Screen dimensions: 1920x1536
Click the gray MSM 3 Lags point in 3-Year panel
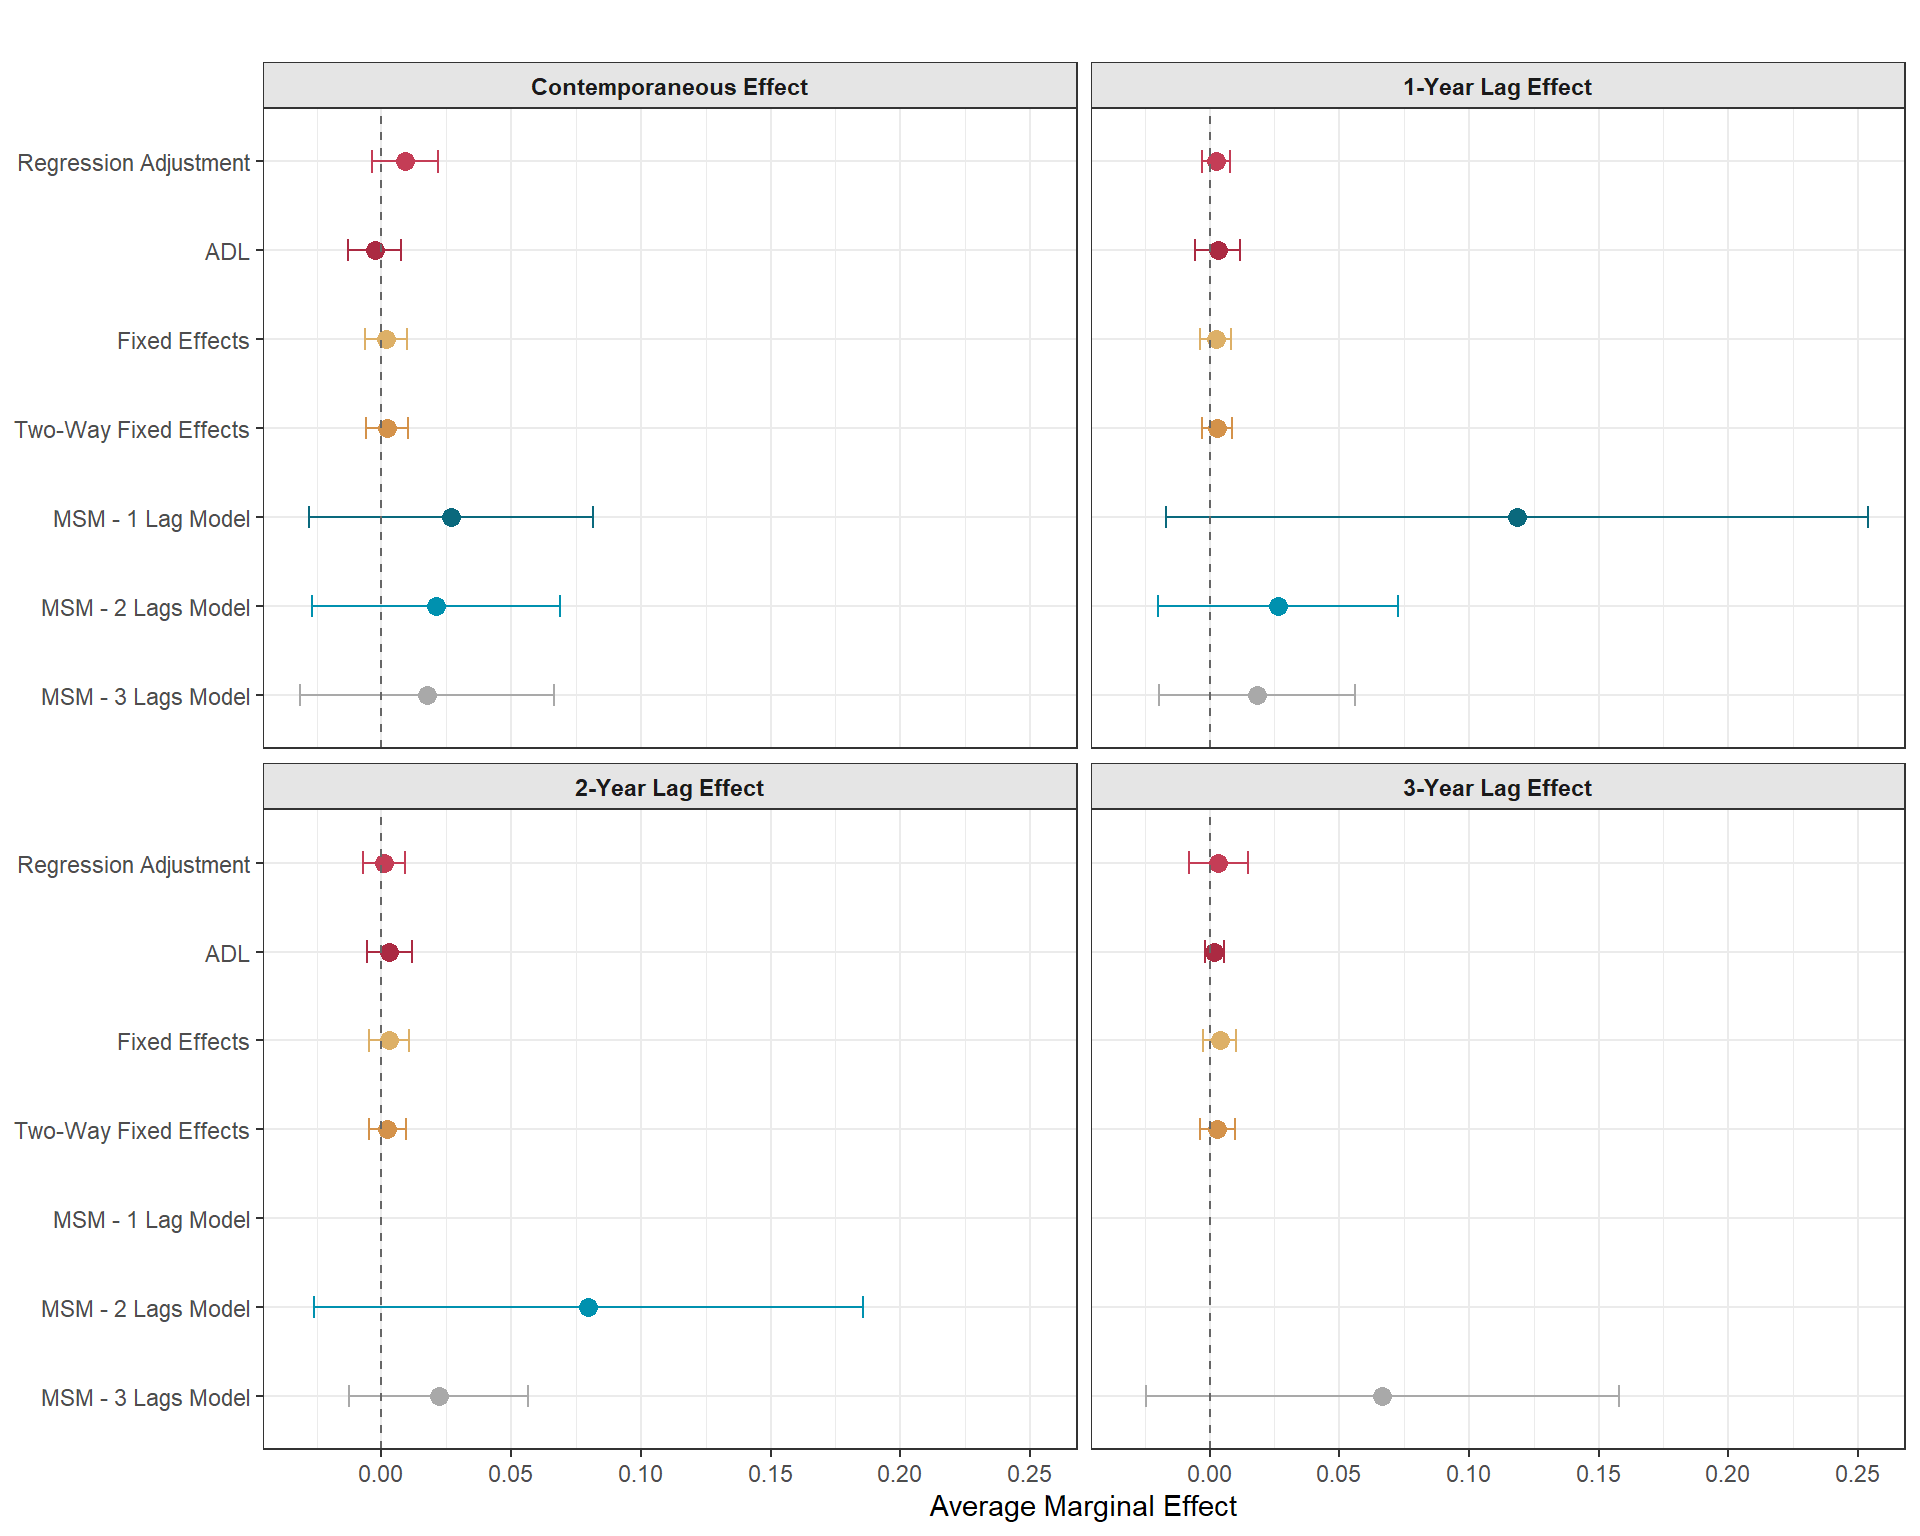(1382, 1396)
